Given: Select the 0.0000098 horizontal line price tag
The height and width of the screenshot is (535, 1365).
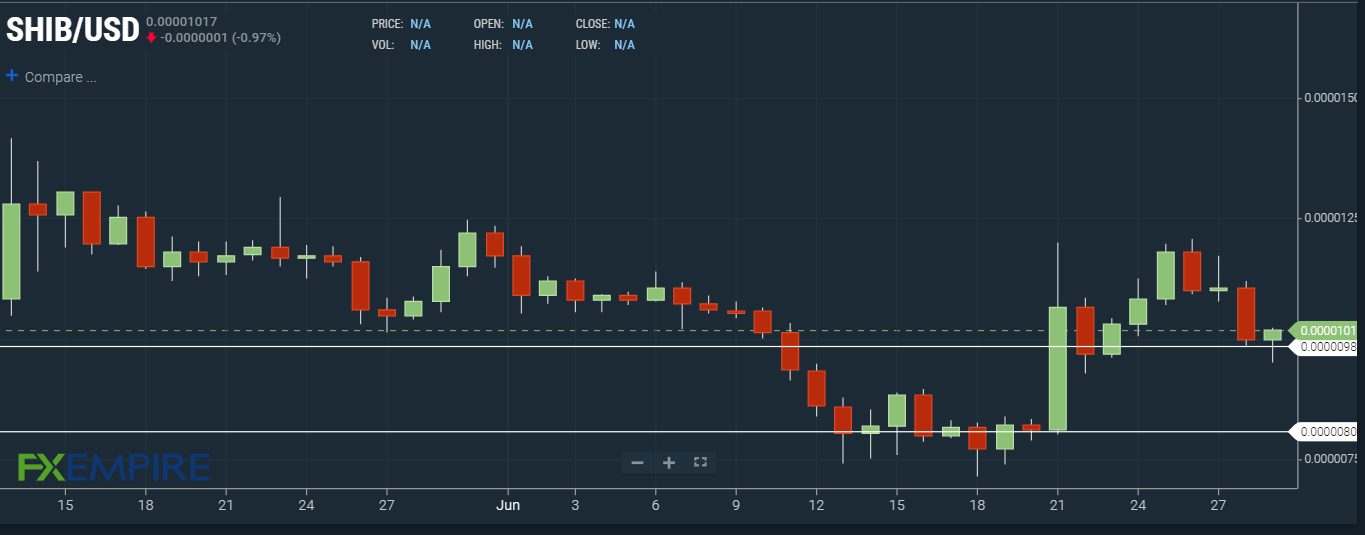Looking at the screenshot, I should coord(1324,347).
